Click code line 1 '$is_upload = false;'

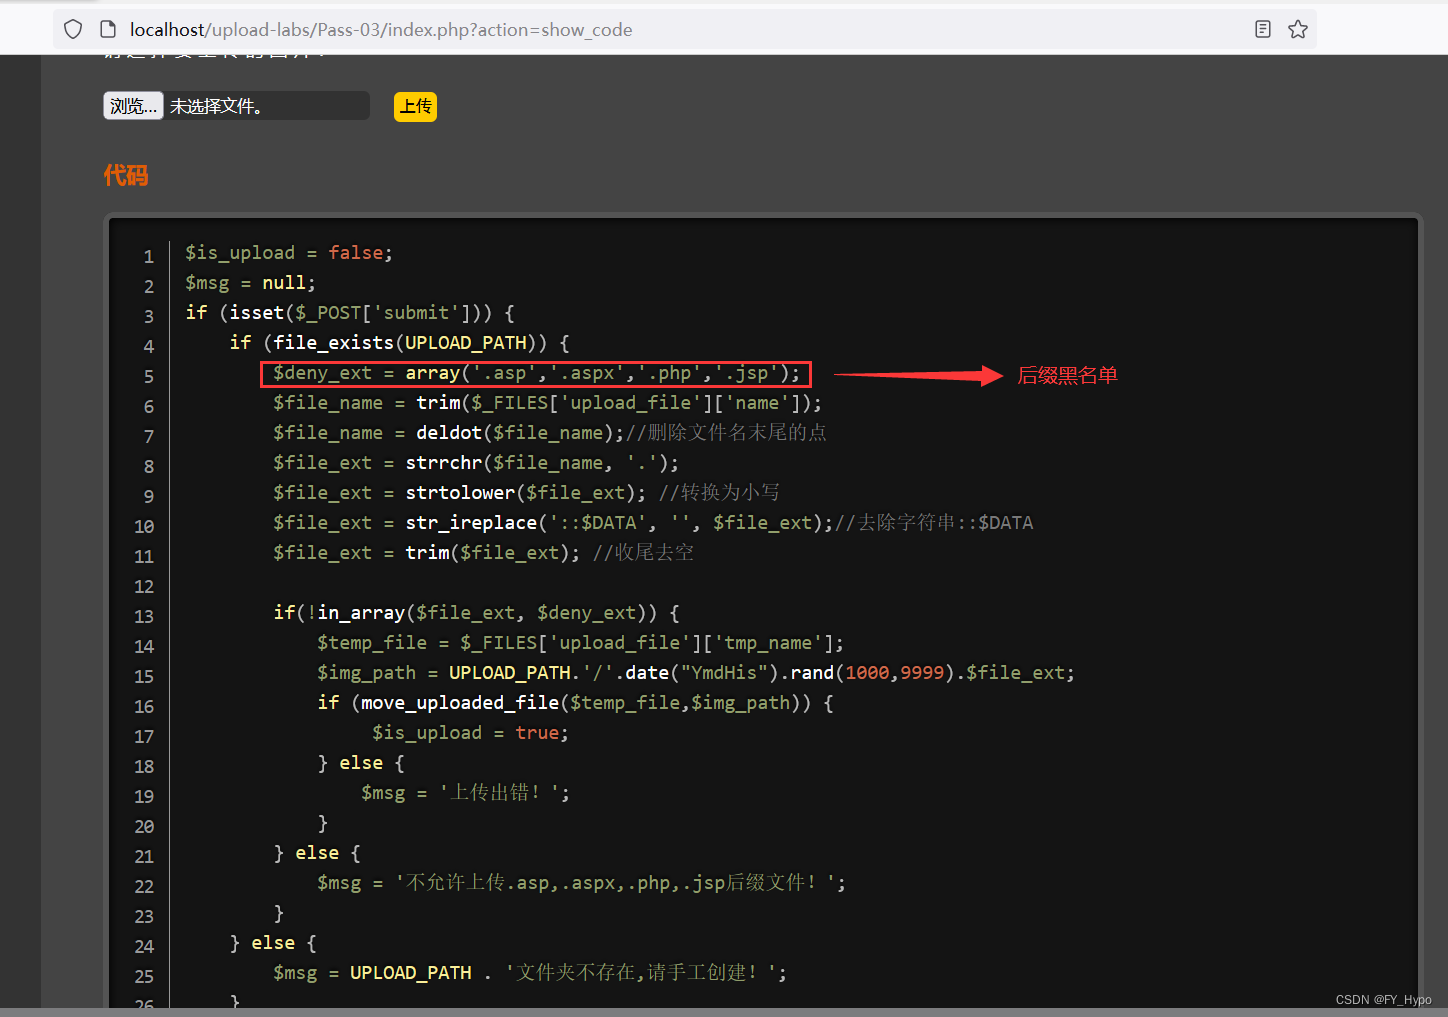tap(289, 253)
